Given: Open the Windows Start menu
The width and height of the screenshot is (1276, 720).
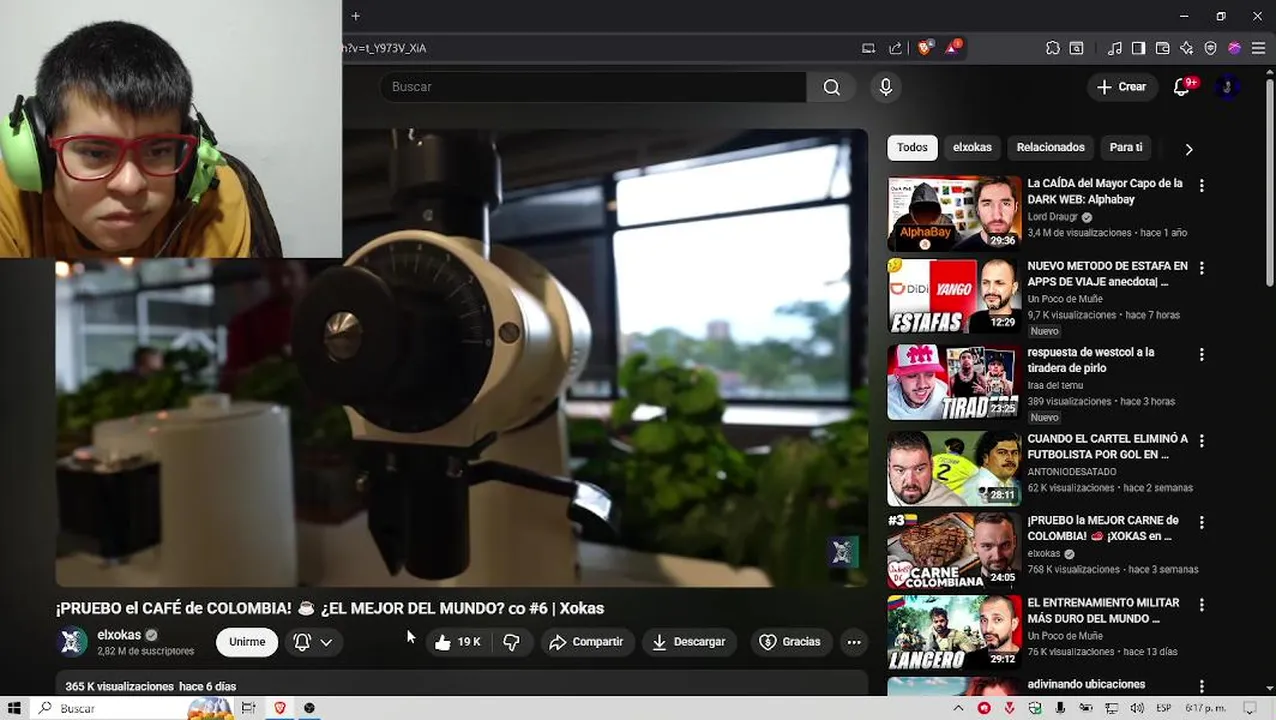Looking at the screenshot, I should pyautogui.click(x=14, y=708).
